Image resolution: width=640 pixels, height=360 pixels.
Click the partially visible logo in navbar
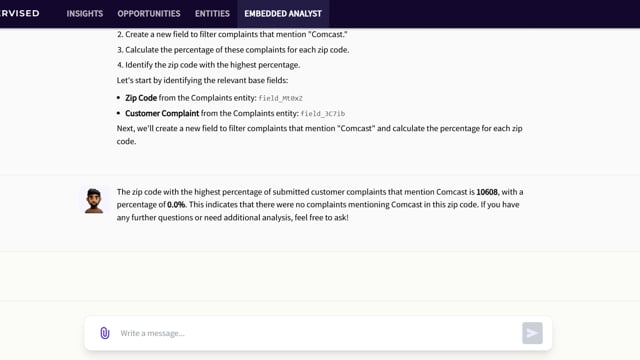point(20,13)
